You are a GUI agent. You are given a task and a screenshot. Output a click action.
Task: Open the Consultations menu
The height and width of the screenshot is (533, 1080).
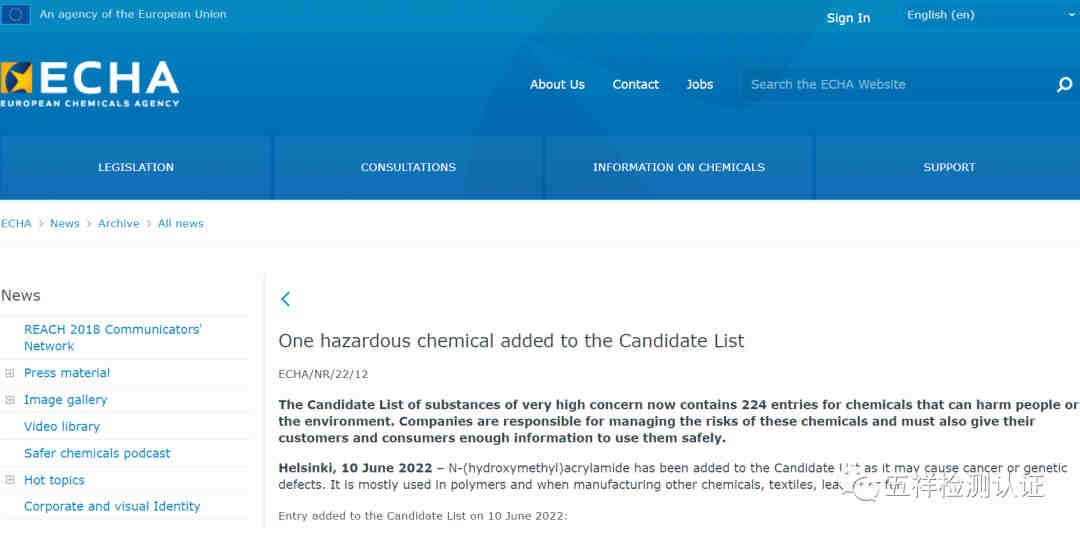coord(408,167)
